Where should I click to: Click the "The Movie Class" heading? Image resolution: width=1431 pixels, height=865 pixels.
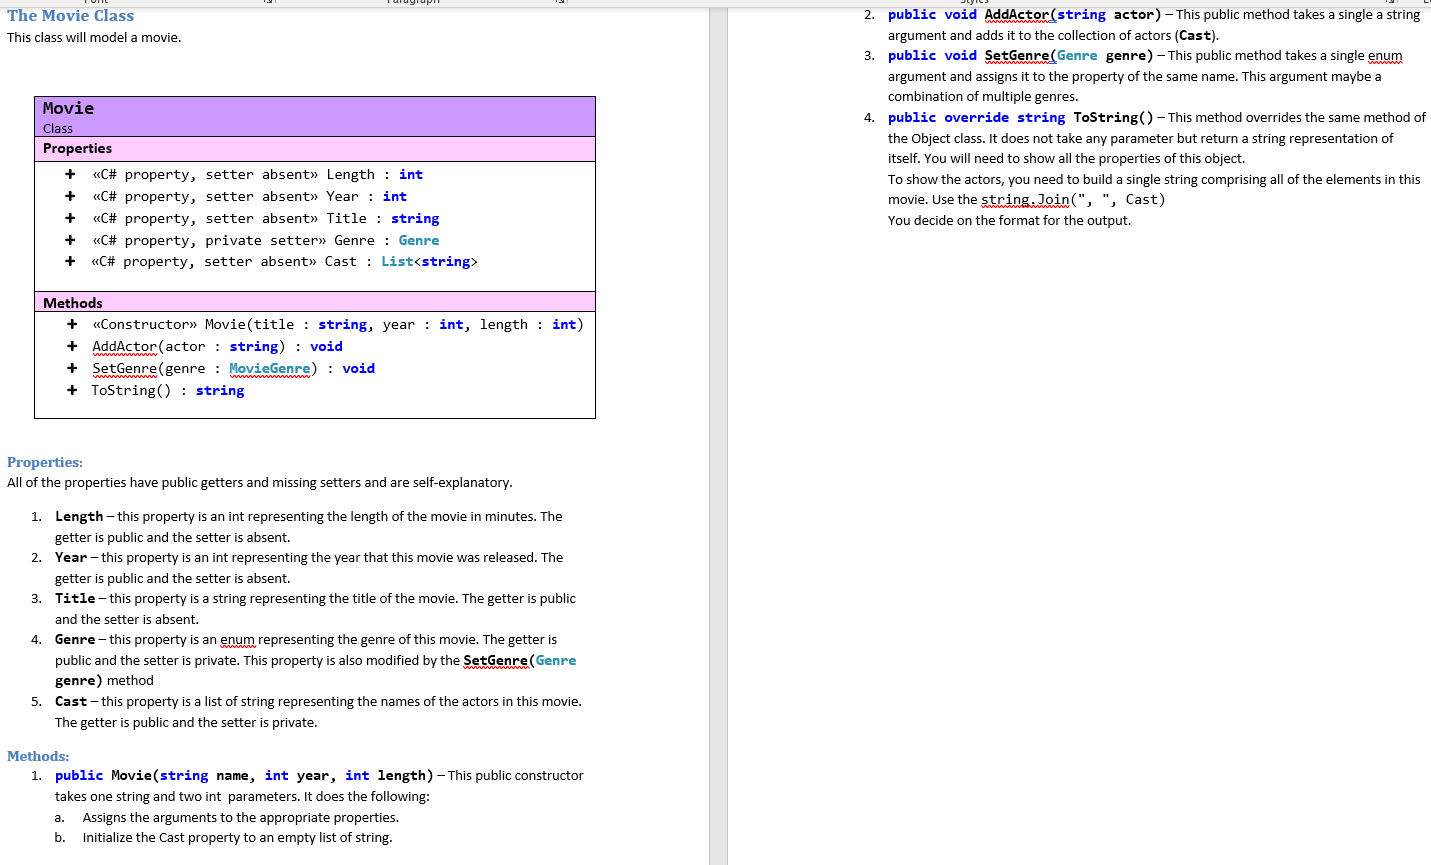[x=70, y=16]
